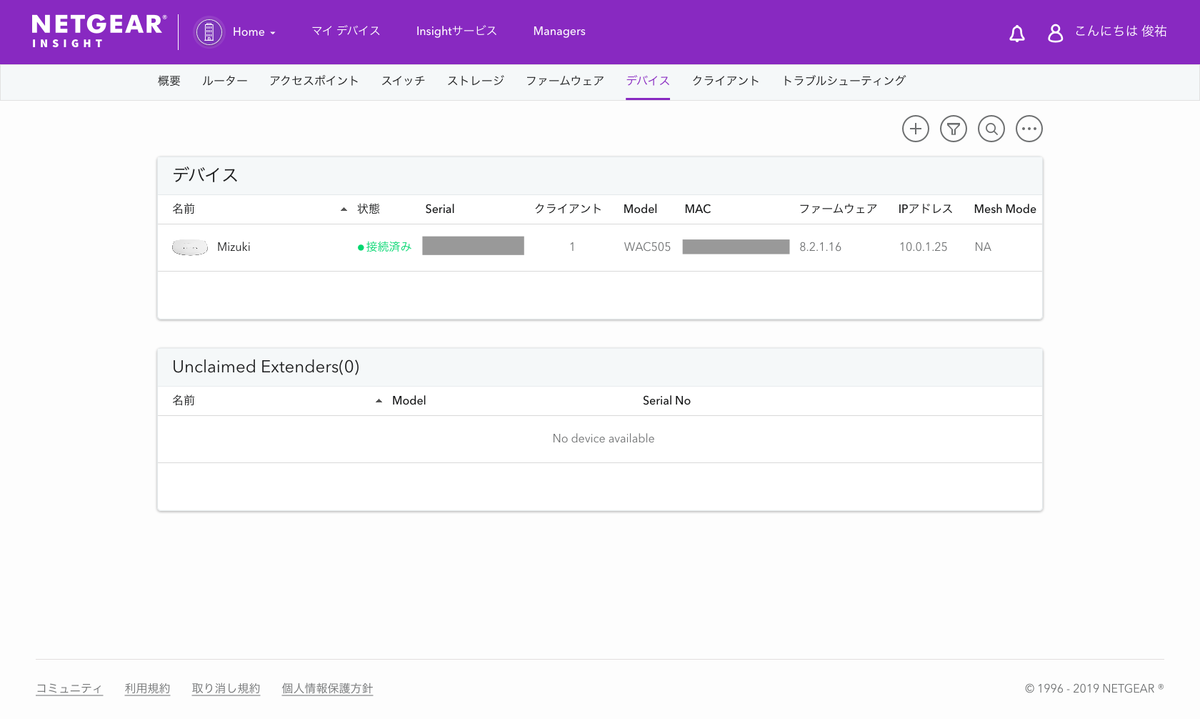Click the client count 1 cell
Screen dimensions: 1200x719
(x=572, y=247)
